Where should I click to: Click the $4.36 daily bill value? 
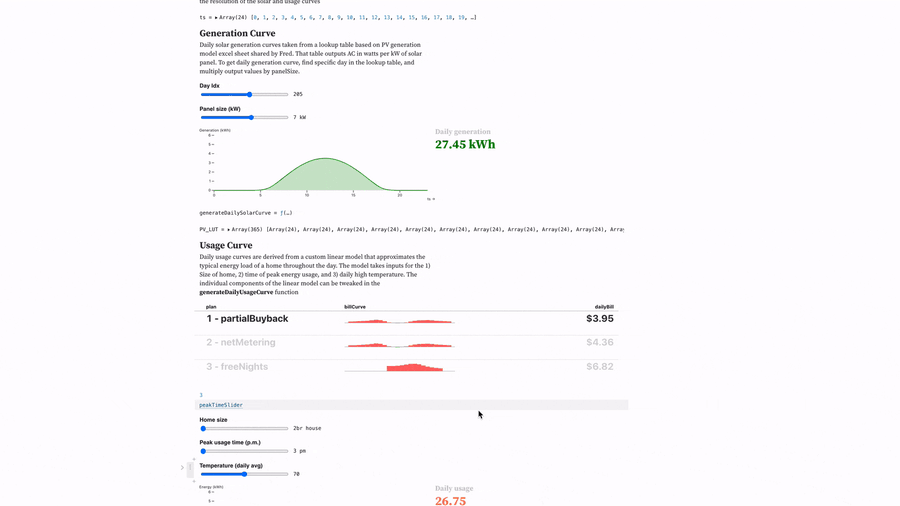tap(600, 342)
